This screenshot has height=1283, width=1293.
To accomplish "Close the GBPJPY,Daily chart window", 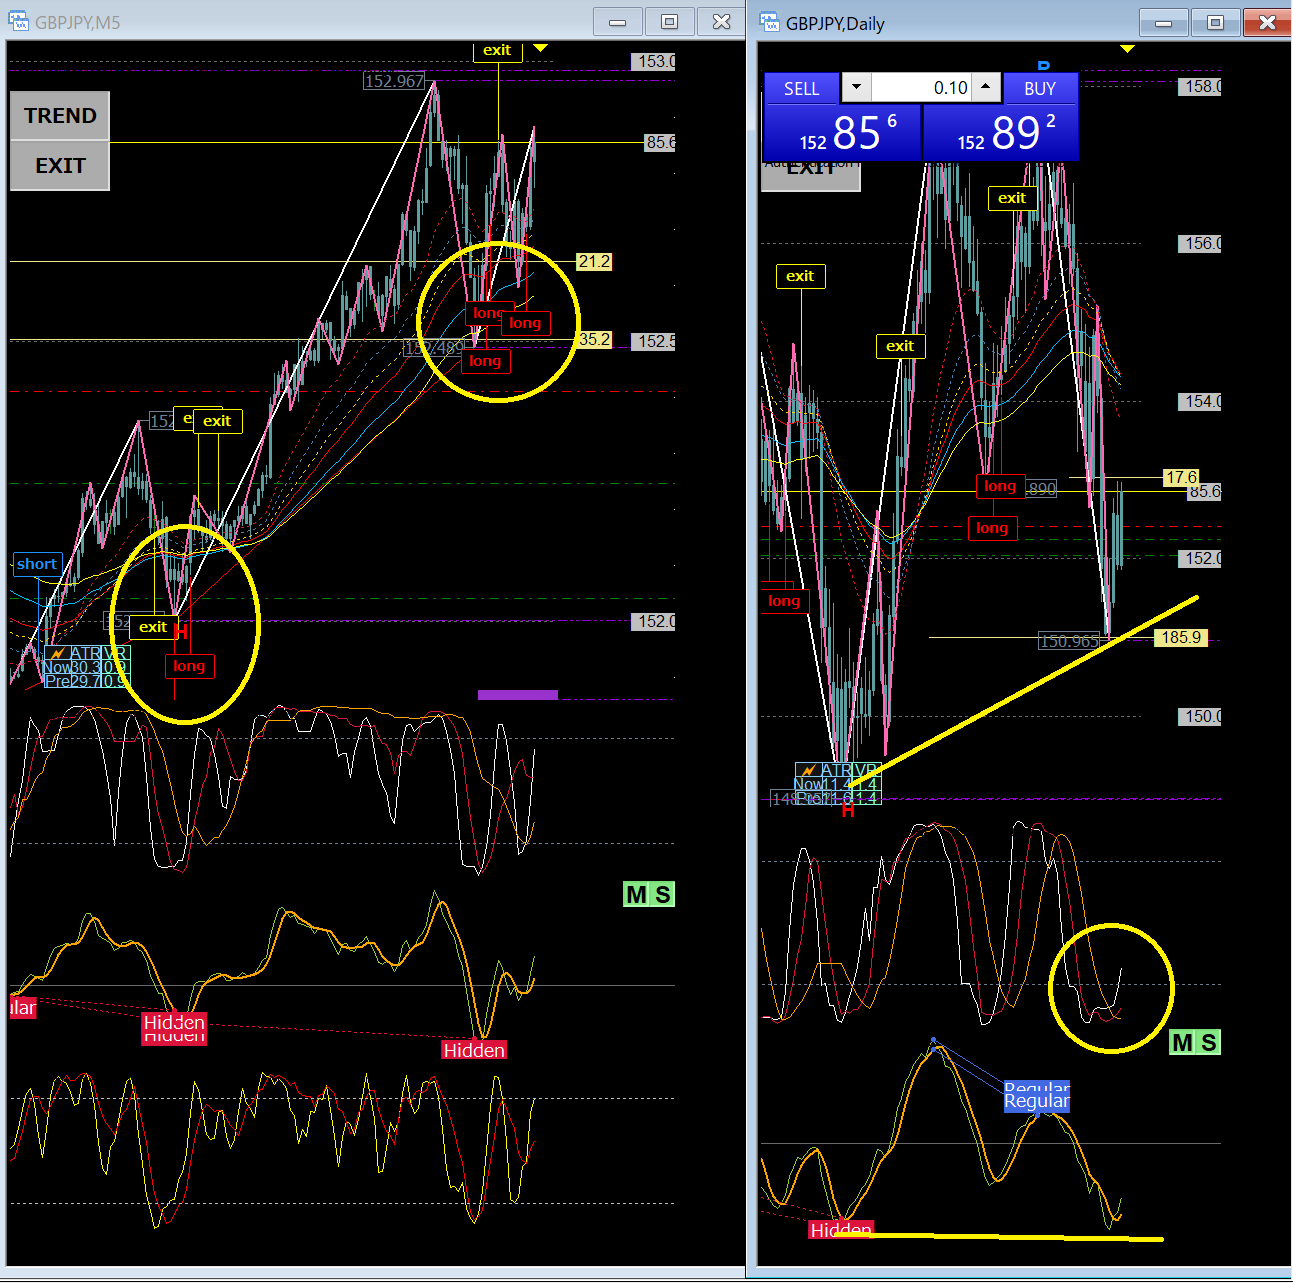I will [1267, 22].
